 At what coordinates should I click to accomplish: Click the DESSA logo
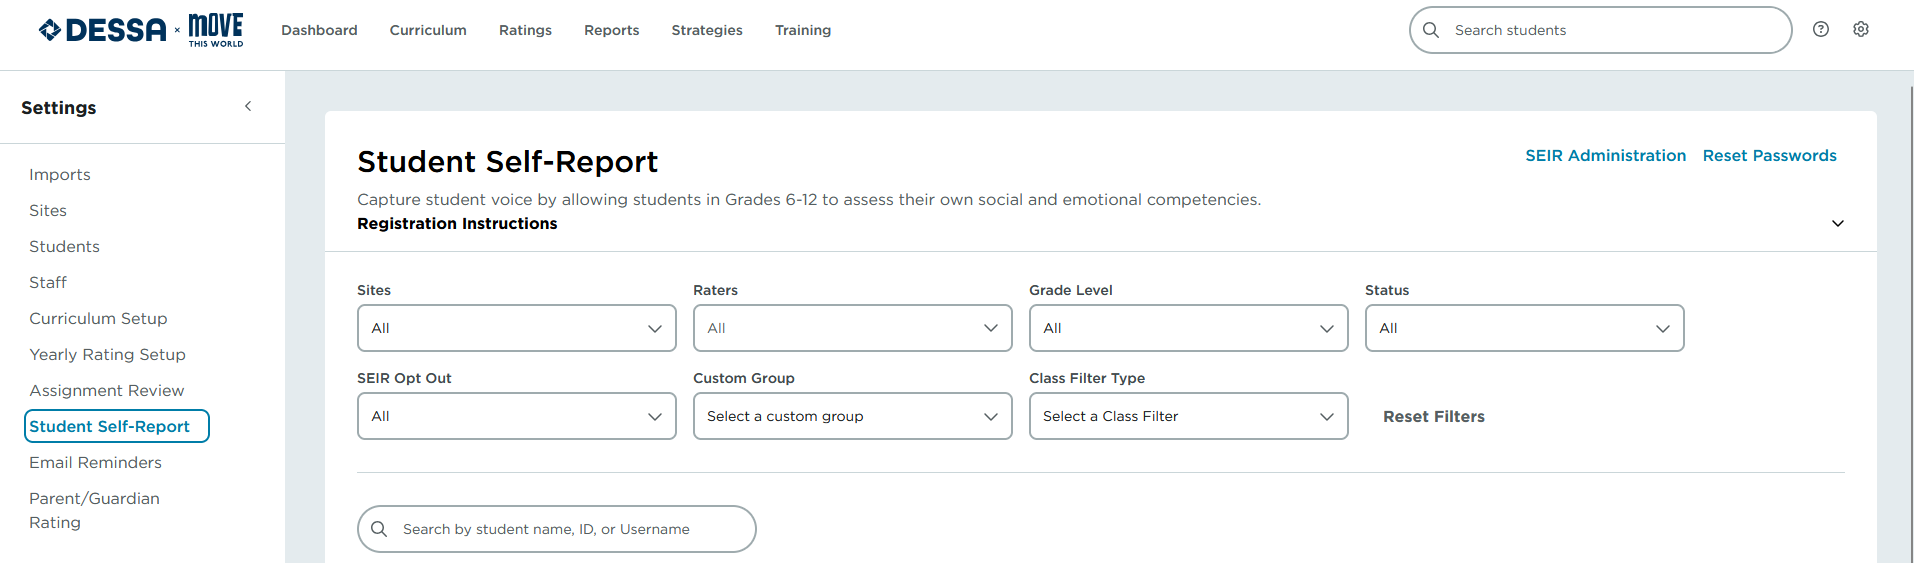coord(103,30)
